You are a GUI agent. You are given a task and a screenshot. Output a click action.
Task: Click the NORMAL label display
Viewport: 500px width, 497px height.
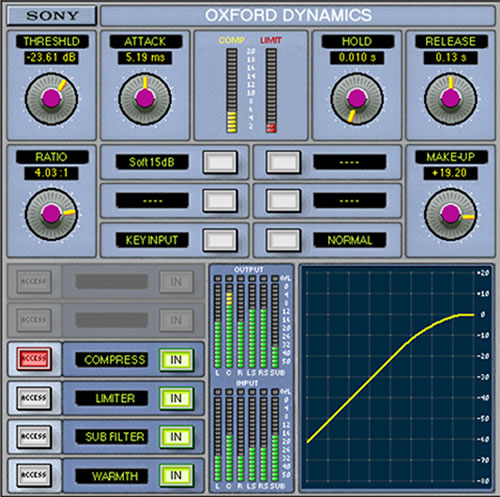[350, 240]
